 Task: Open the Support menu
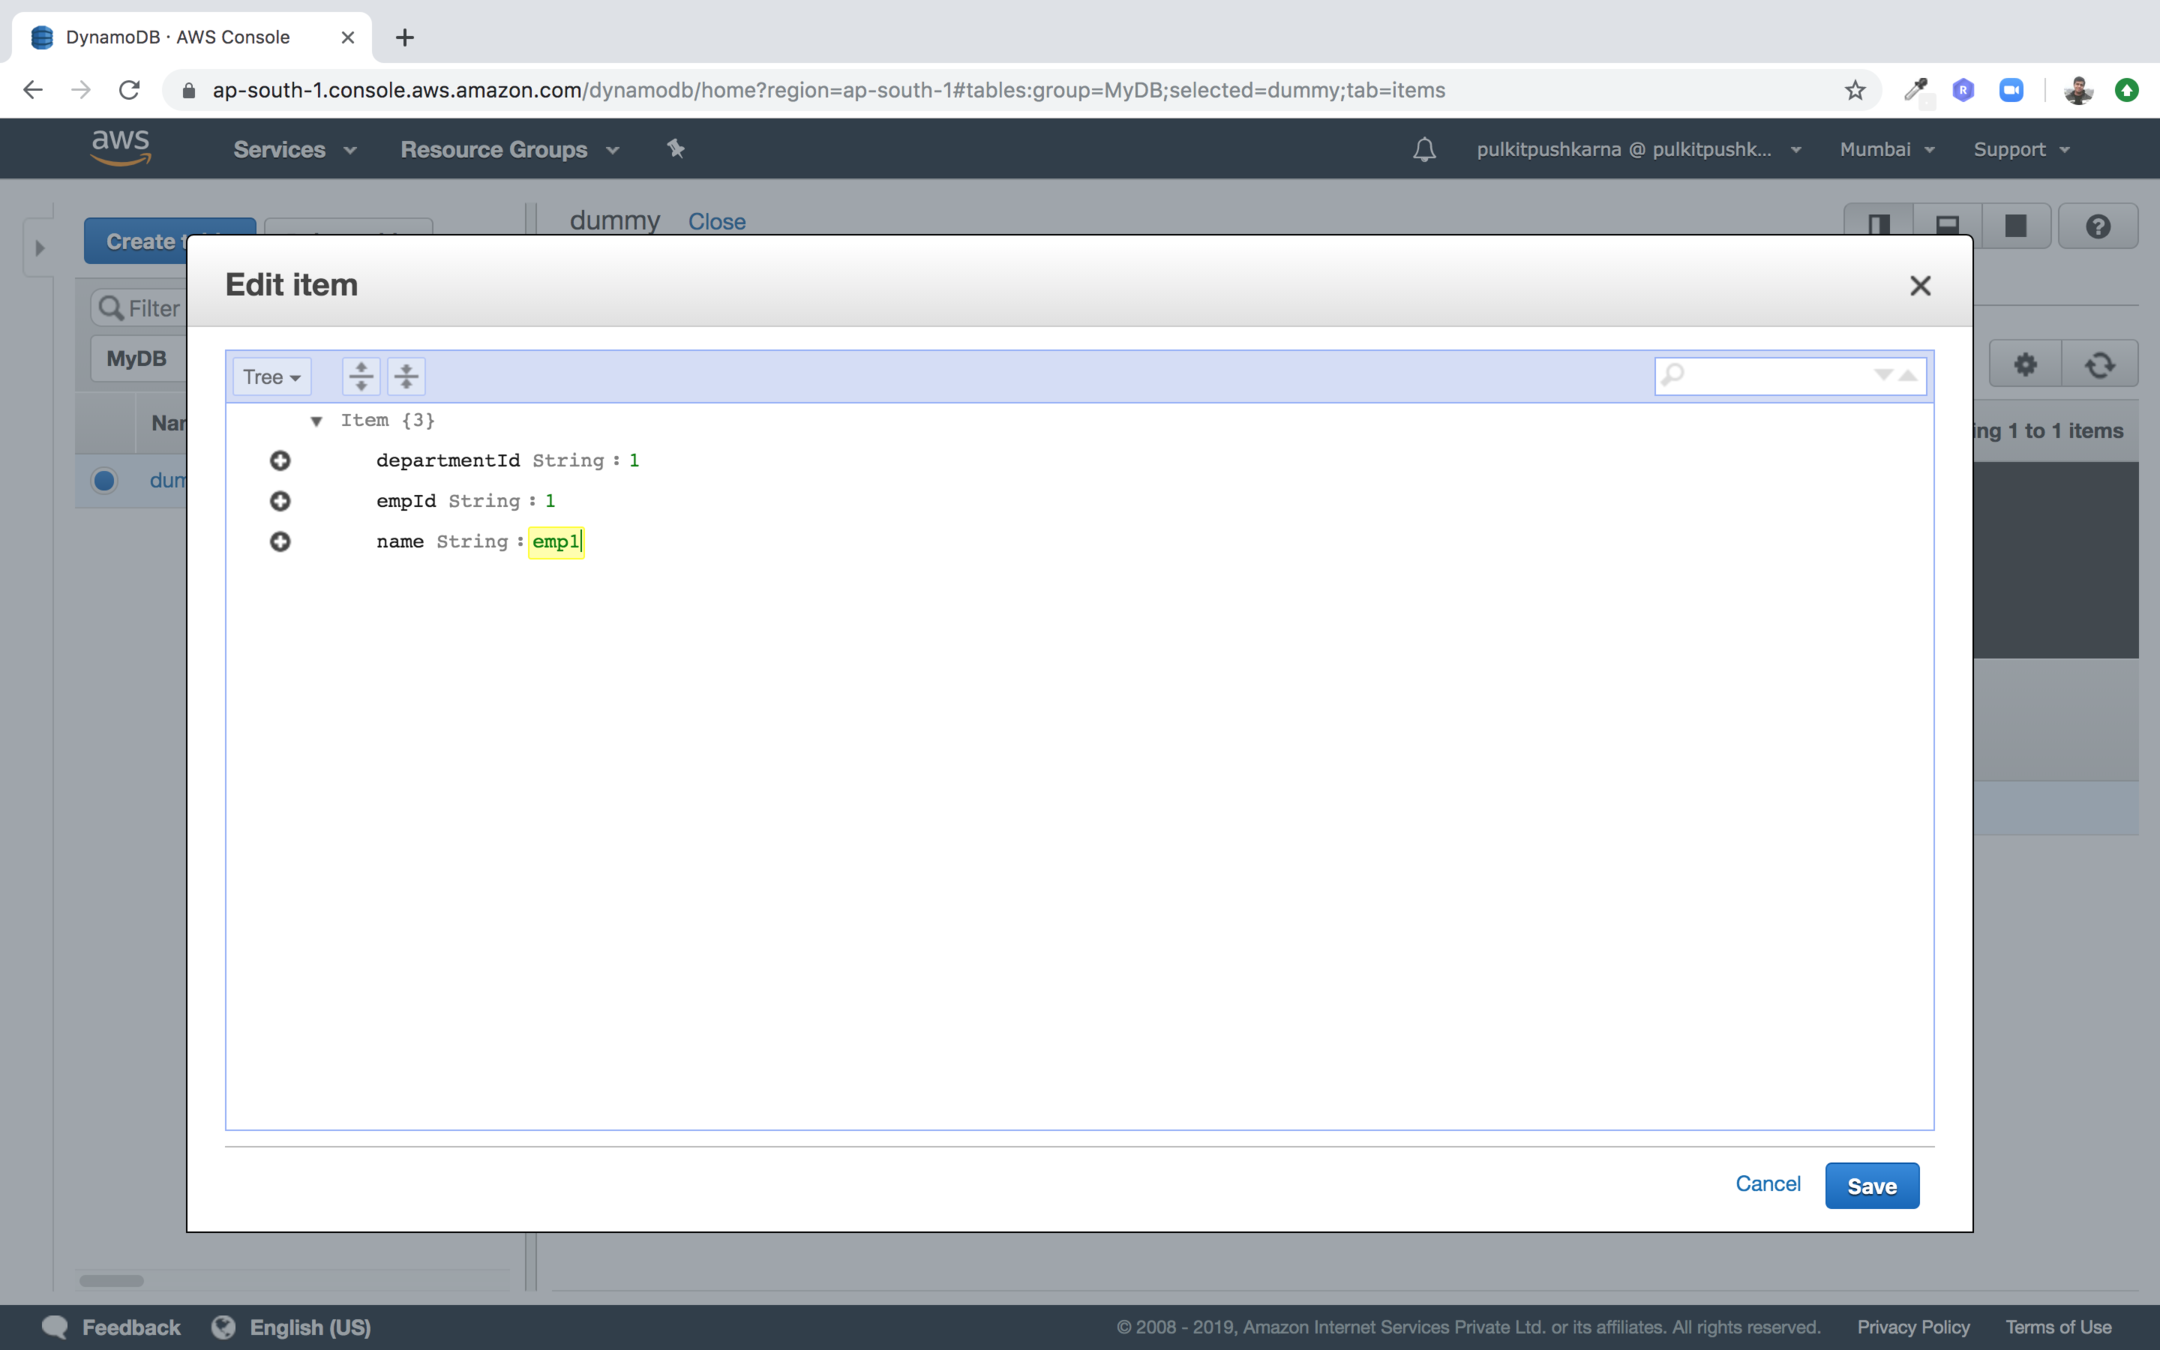[2020, 149]
